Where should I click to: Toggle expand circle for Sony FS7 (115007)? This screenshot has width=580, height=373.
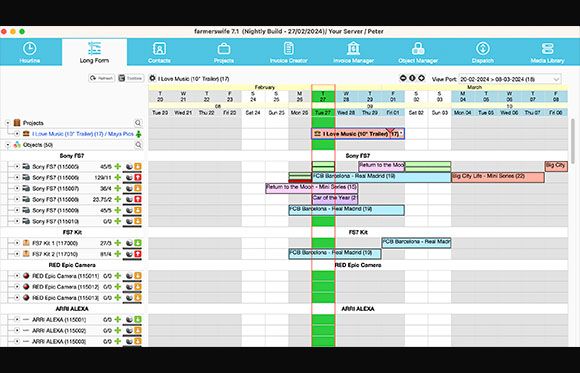(17, 188)
